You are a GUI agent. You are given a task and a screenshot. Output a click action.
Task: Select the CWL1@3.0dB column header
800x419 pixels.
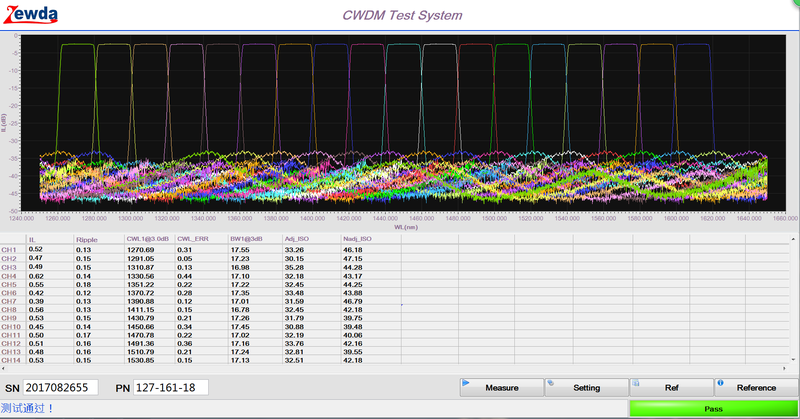tap(147, 239)
